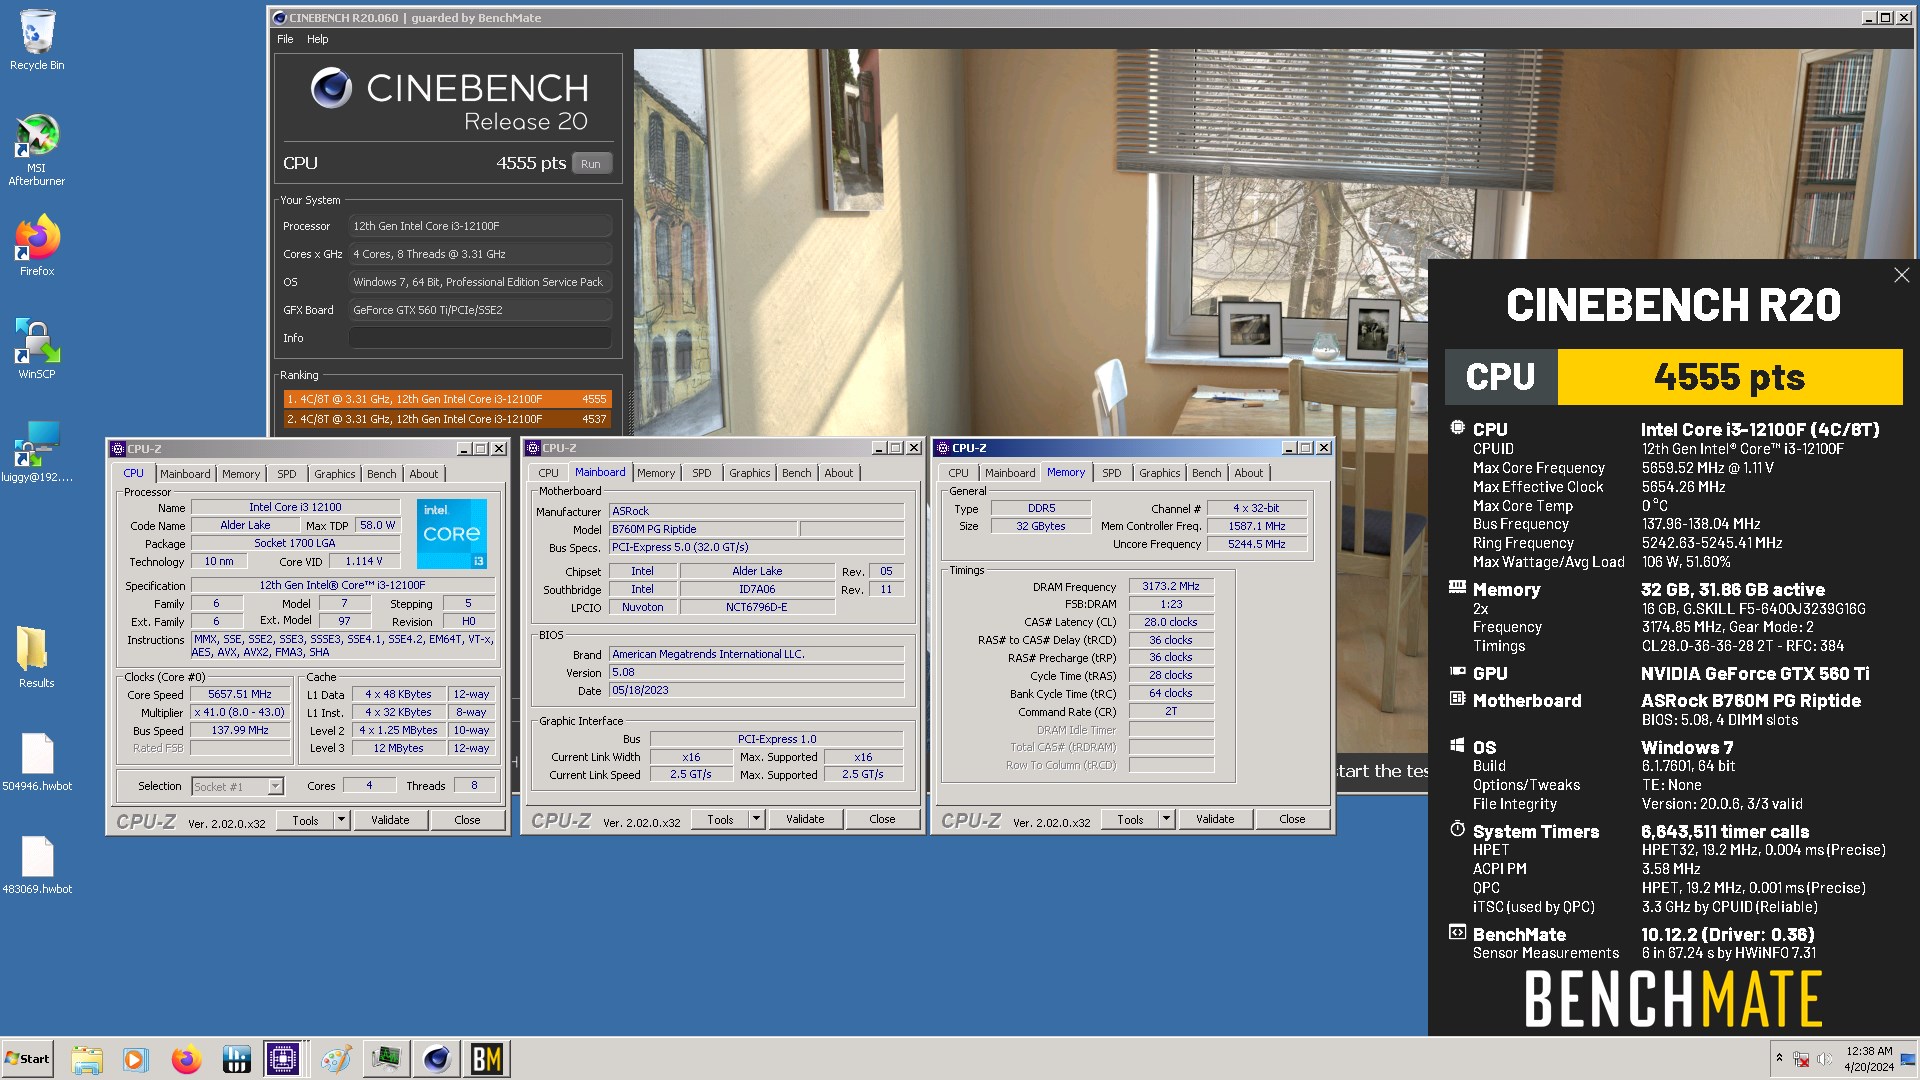Click Validate in CPU-Z Mainboard window
The width and height of the screenshot is (1920, 1080).
pyautogui.click(x=805, y=819)
